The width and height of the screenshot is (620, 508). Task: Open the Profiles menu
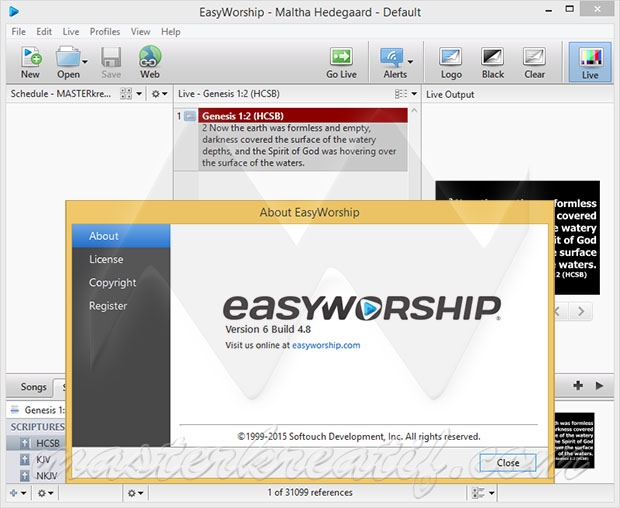[x=105, y=32]
